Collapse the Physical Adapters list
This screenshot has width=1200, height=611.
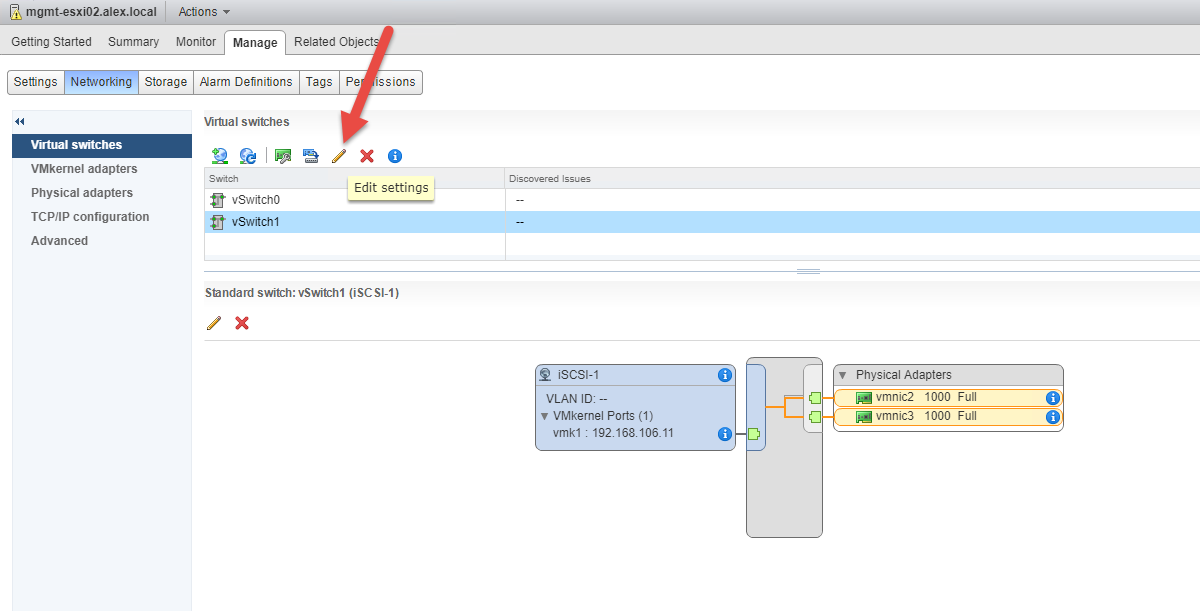click(843, 375)
